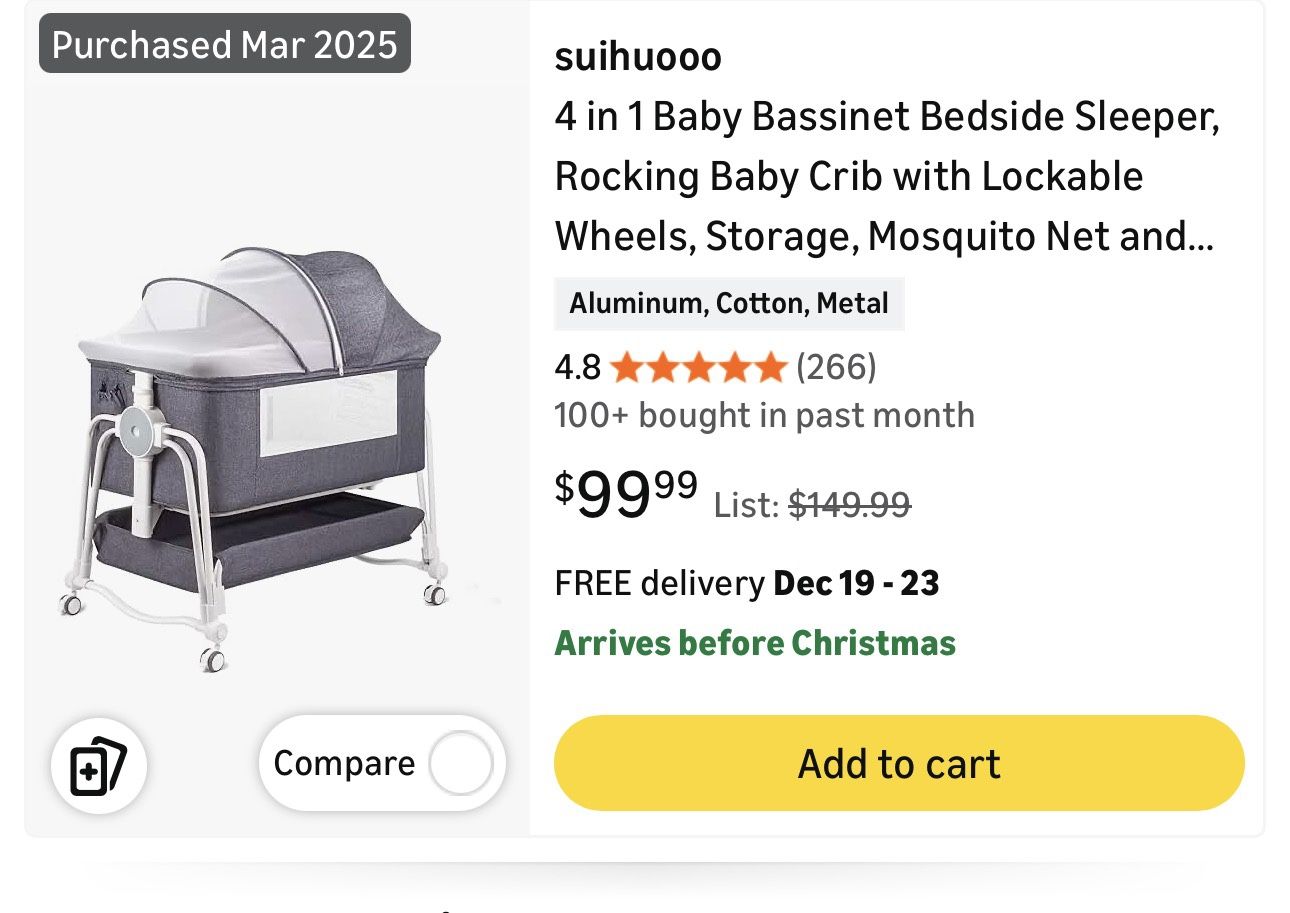Select the Aluminum, Cotton, Metal material tag
Viewport: 1290px width, 913px height.
click(x=729, y=304)
